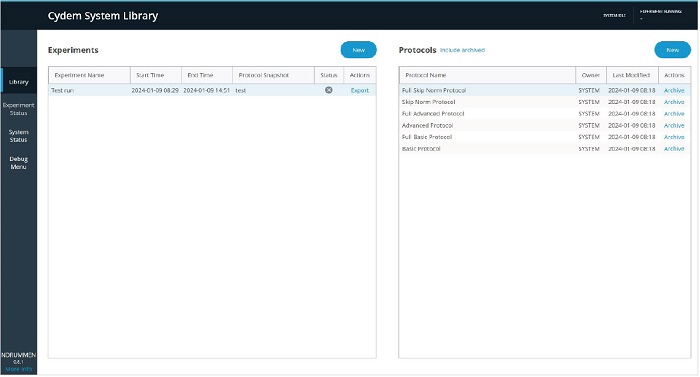Sort protocols by Owner column header

tap(591, 75)
